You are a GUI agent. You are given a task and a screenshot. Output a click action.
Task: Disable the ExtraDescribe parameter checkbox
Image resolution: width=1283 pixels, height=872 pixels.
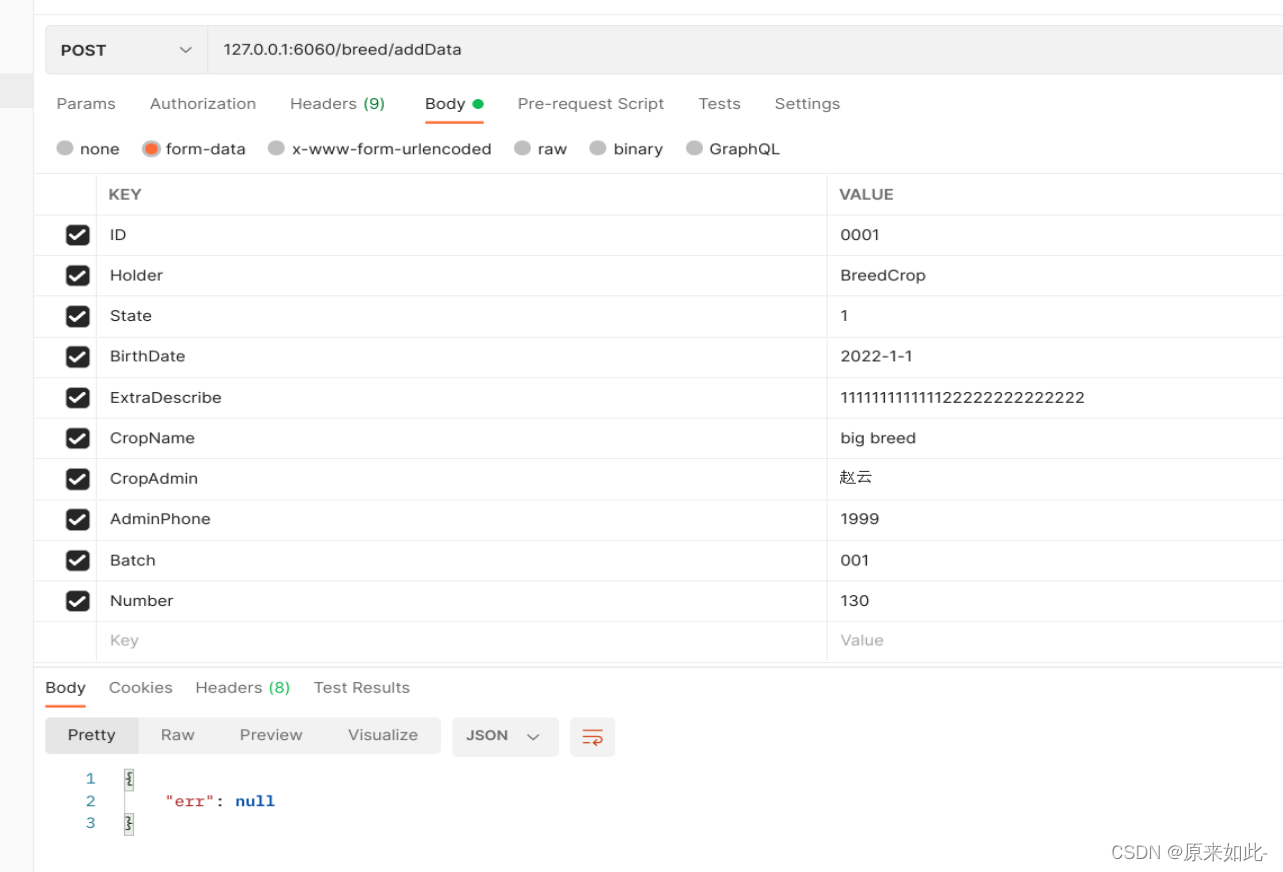(77, 397)
